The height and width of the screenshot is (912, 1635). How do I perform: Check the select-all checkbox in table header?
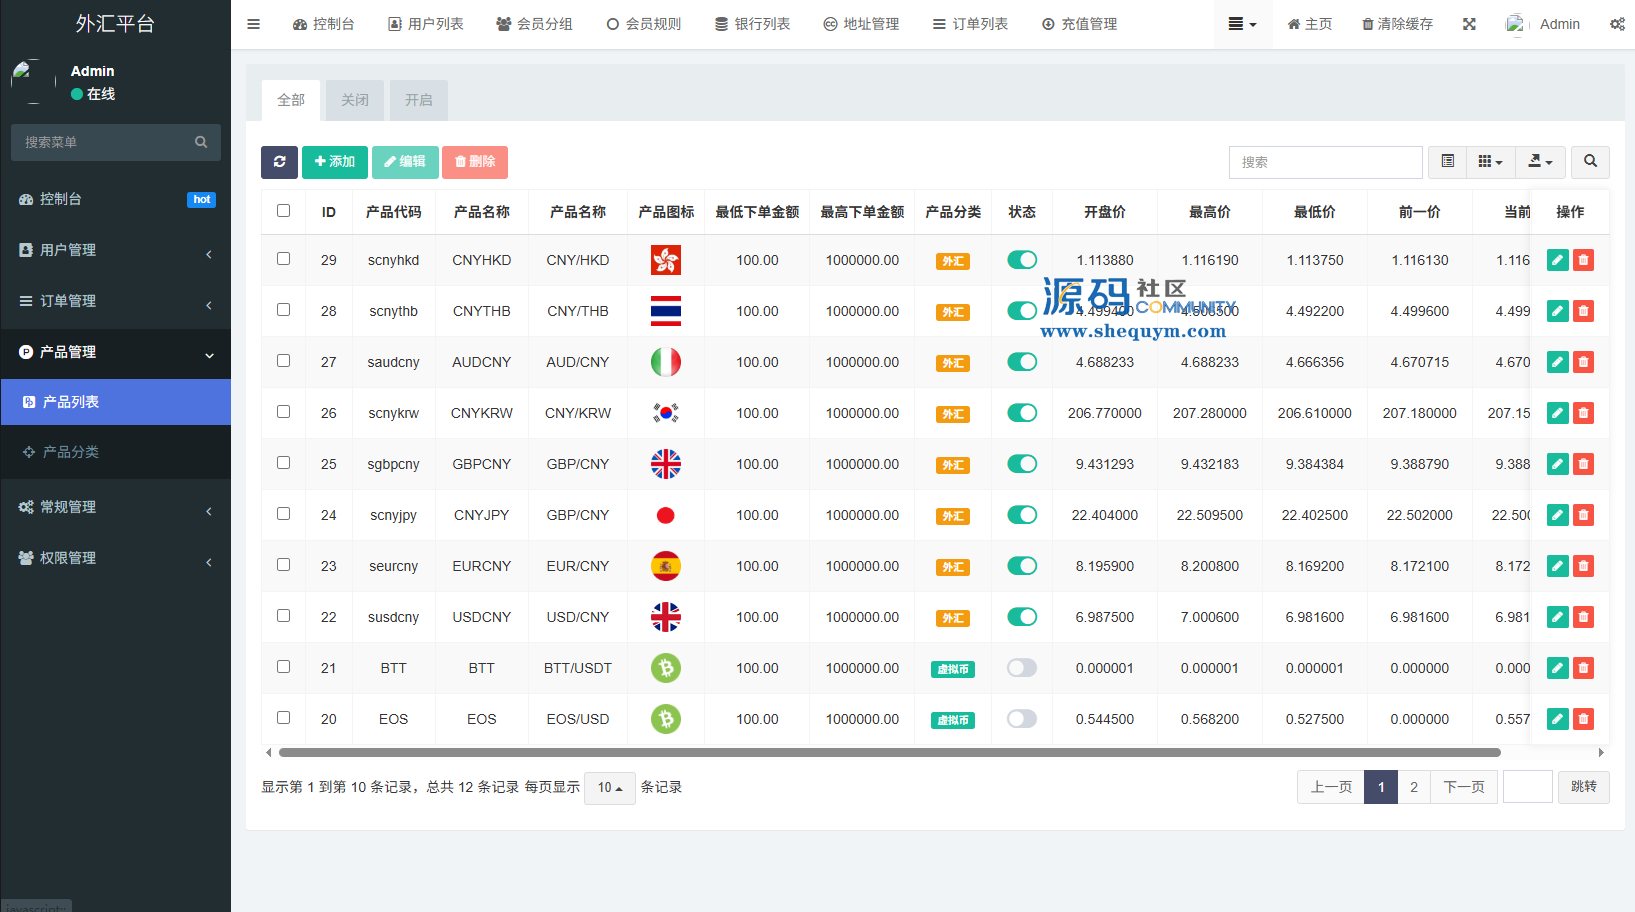[284, 211]
